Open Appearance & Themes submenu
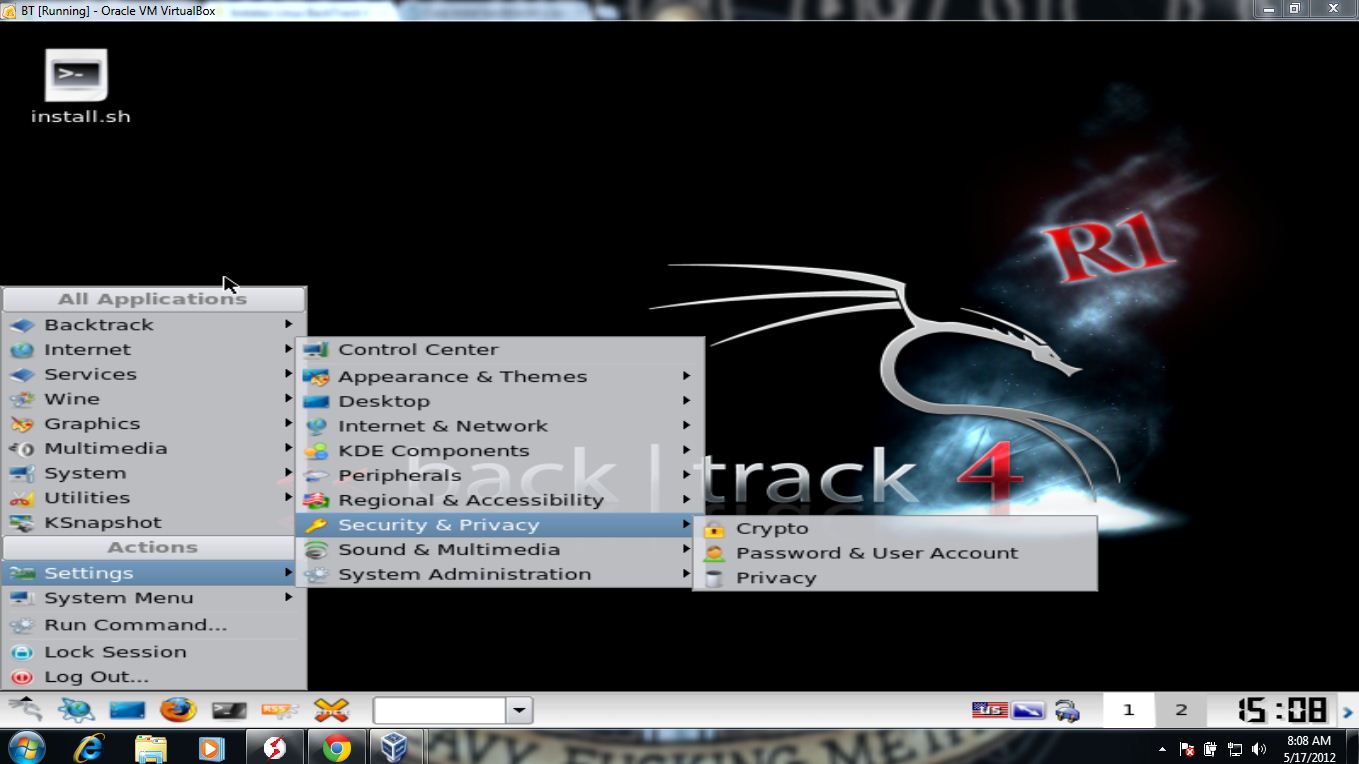Viewport: 1359px width, 764px height. tap(500, 376)
